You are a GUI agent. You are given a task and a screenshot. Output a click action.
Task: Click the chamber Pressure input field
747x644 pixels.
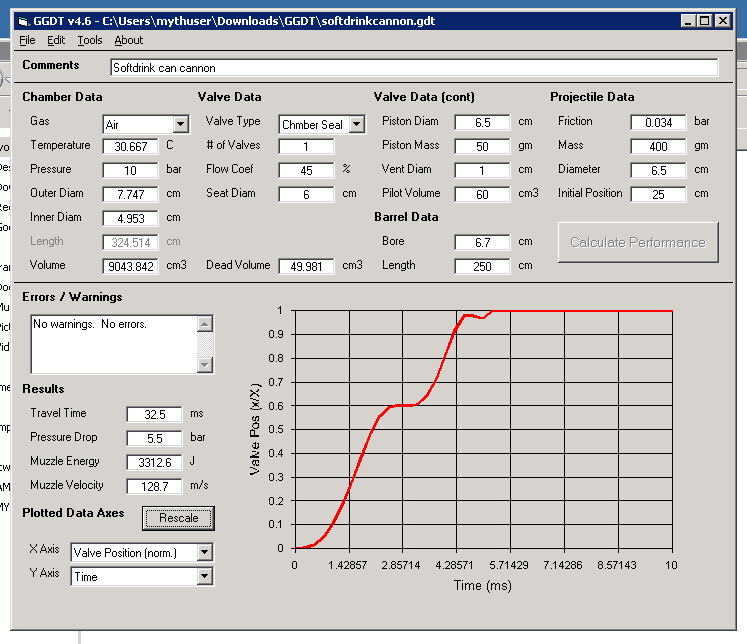pos(131,170)
